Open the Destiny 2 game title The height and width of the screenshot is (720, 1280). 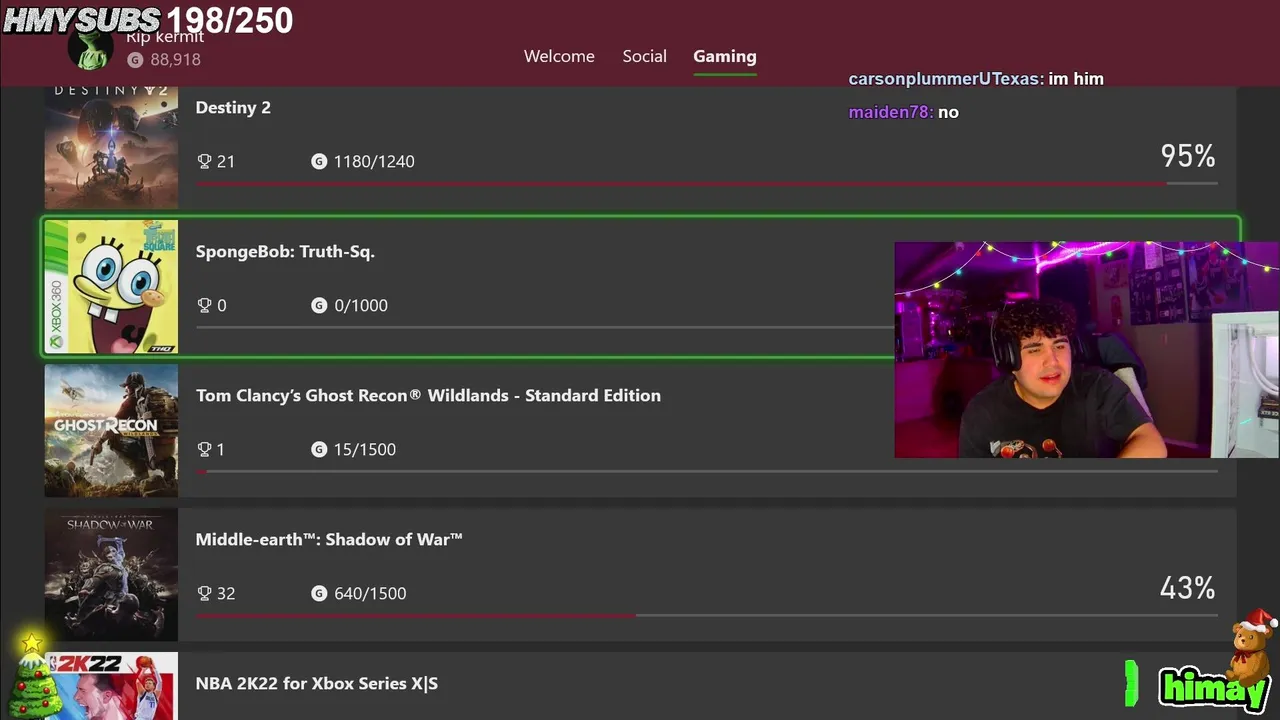click(233, 107)
